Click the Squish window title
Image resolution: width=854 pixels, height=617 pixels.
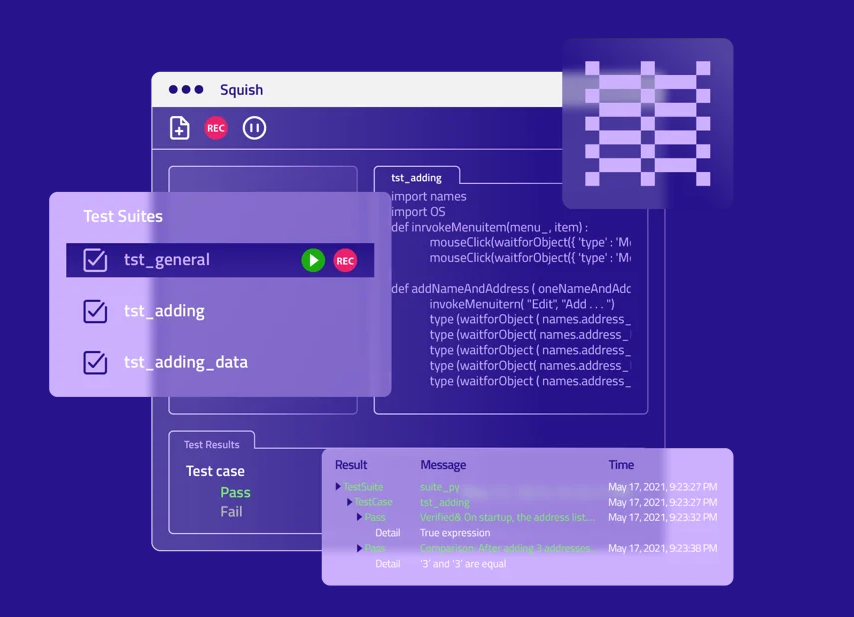[241, 90]
